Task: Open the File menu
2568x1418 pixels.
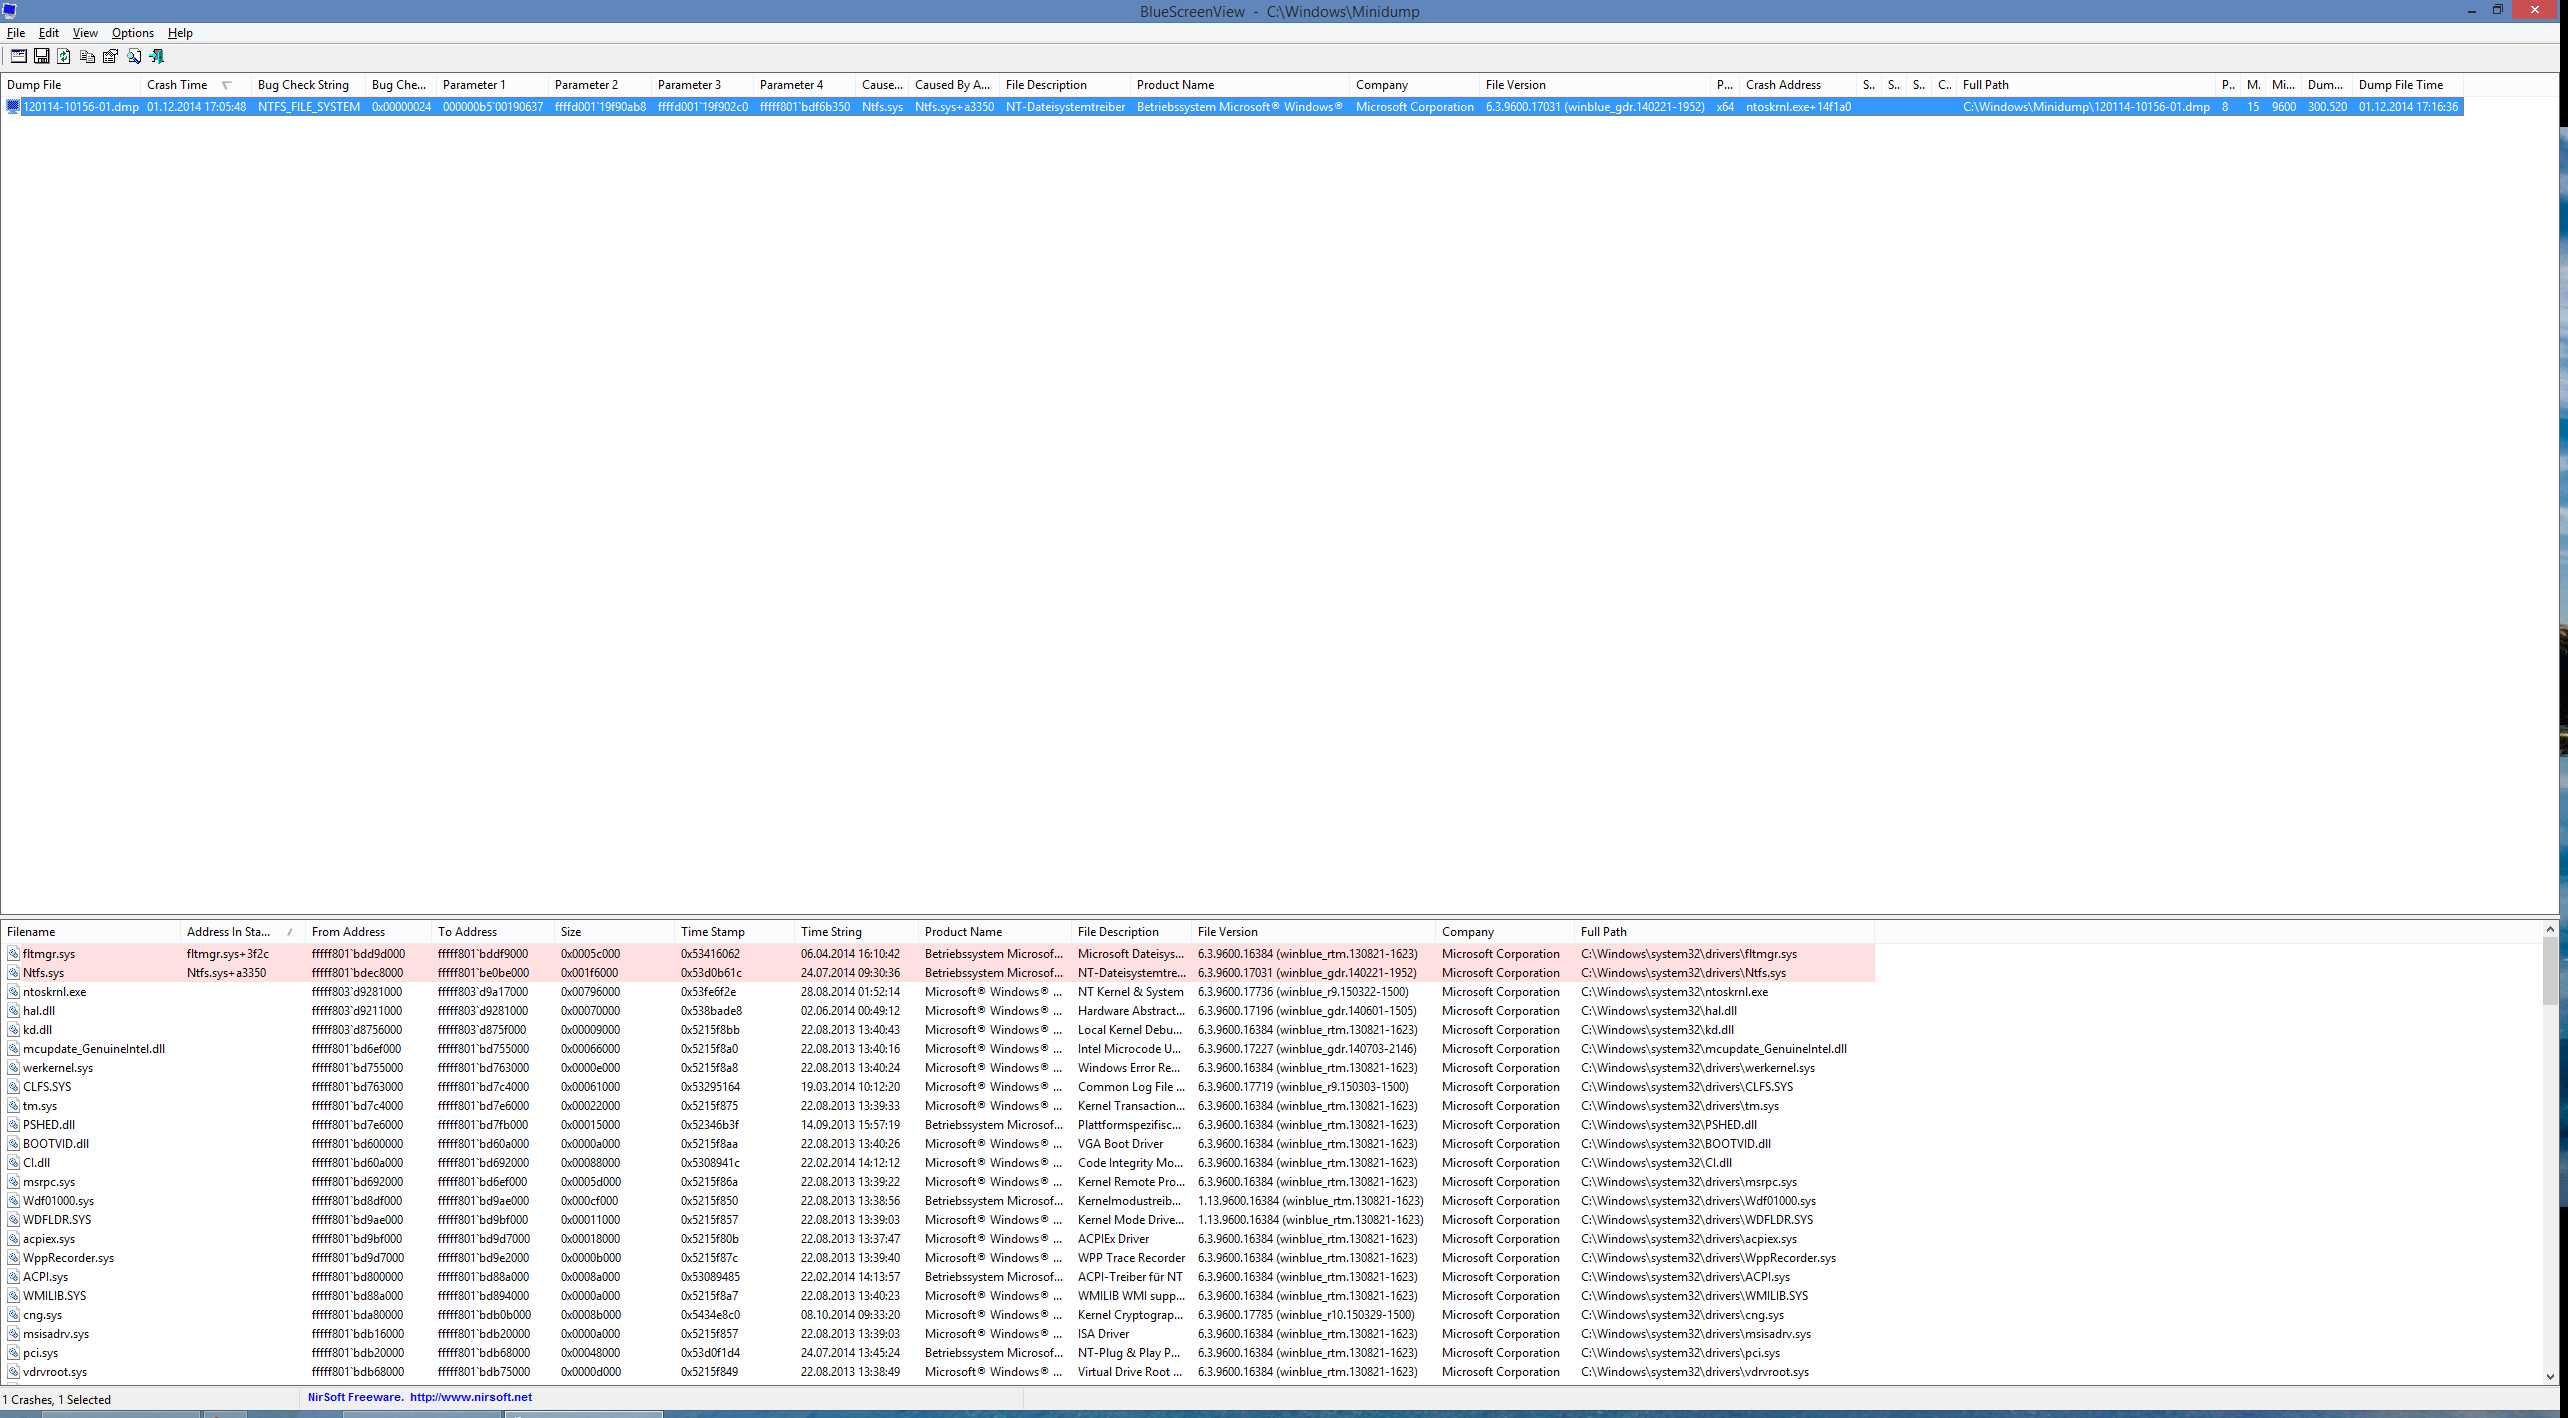Action: click(x=16, y=33)
